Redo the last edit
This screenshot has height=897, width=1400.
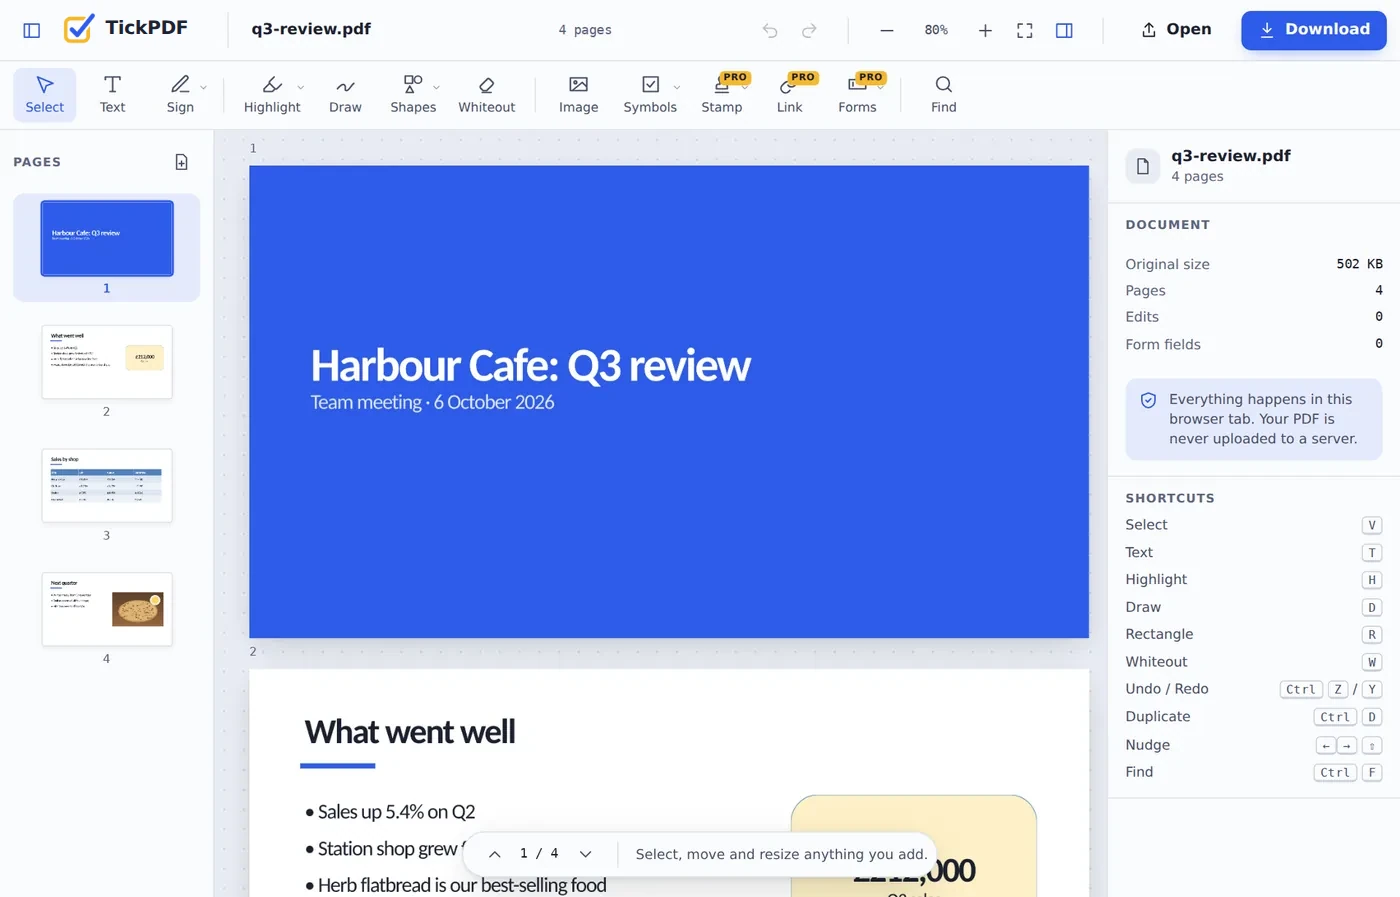pos(809,30)
